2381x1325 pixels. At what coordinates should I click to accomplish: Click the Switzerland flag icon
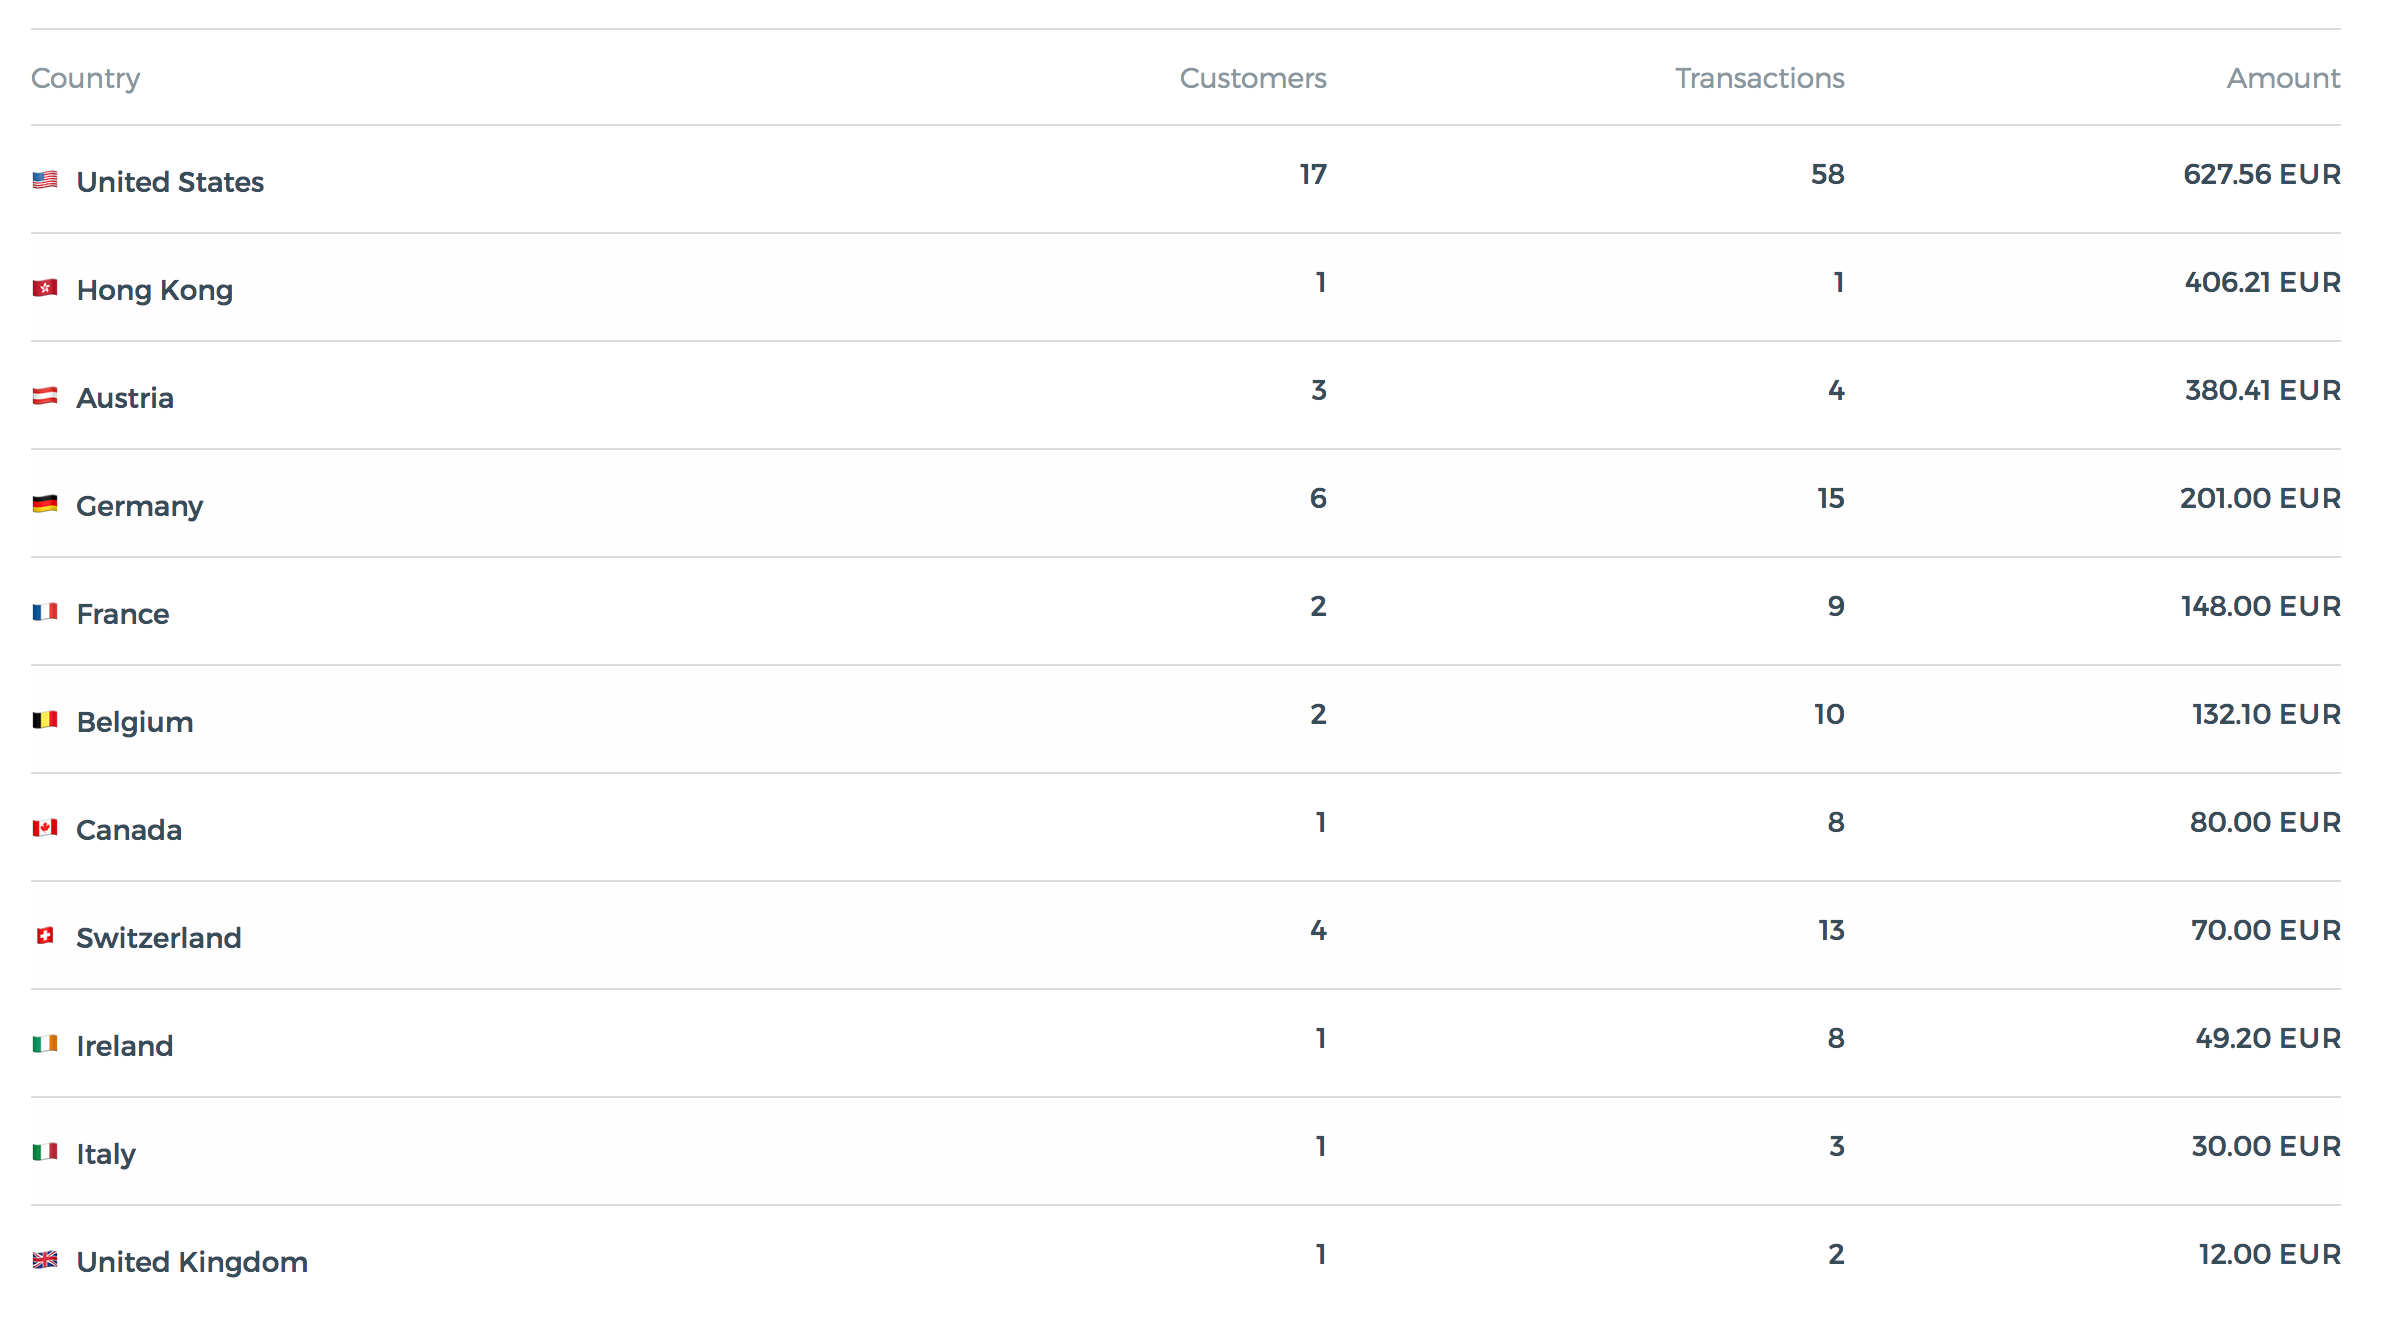[45, 936]
